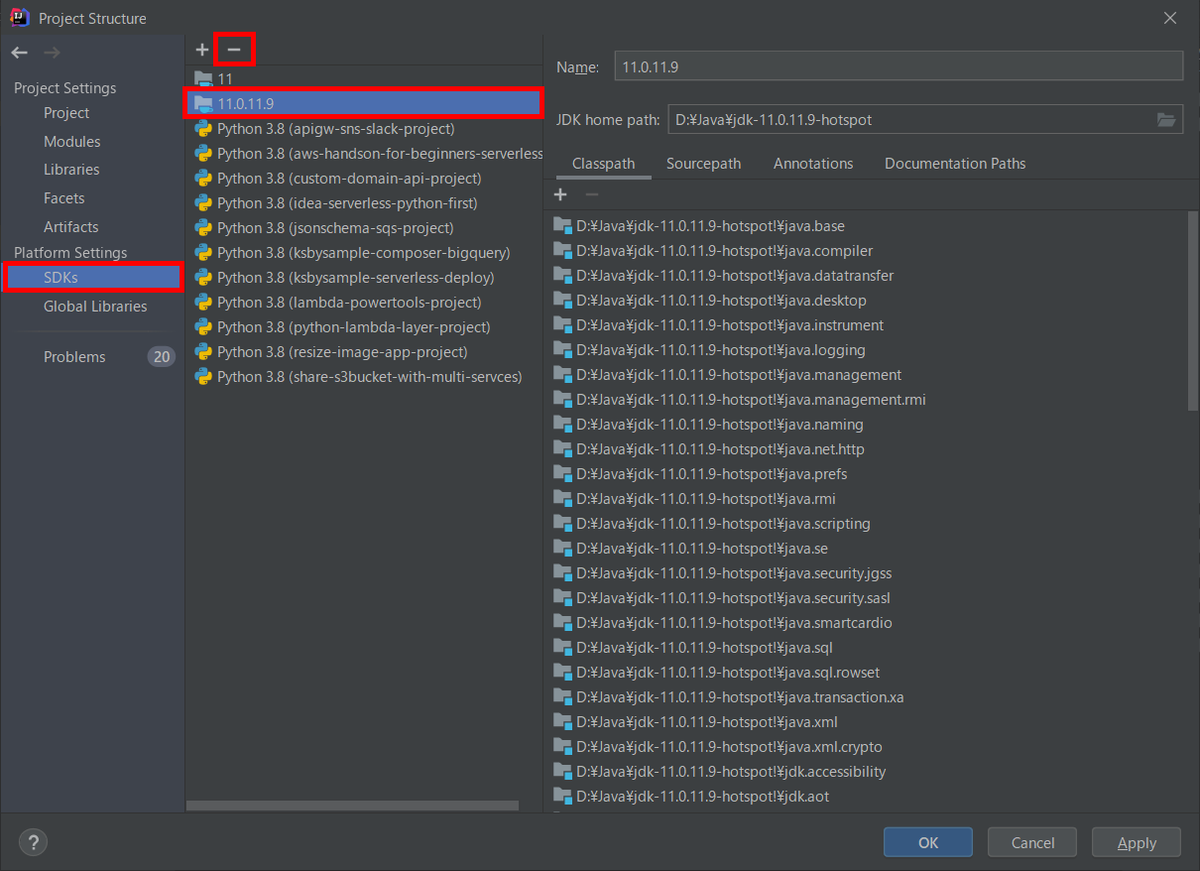Click Python icon for apigw-sns-slack-project
Image resolution: width=1200 pixels, height=871 pixels.
[203, 129]
